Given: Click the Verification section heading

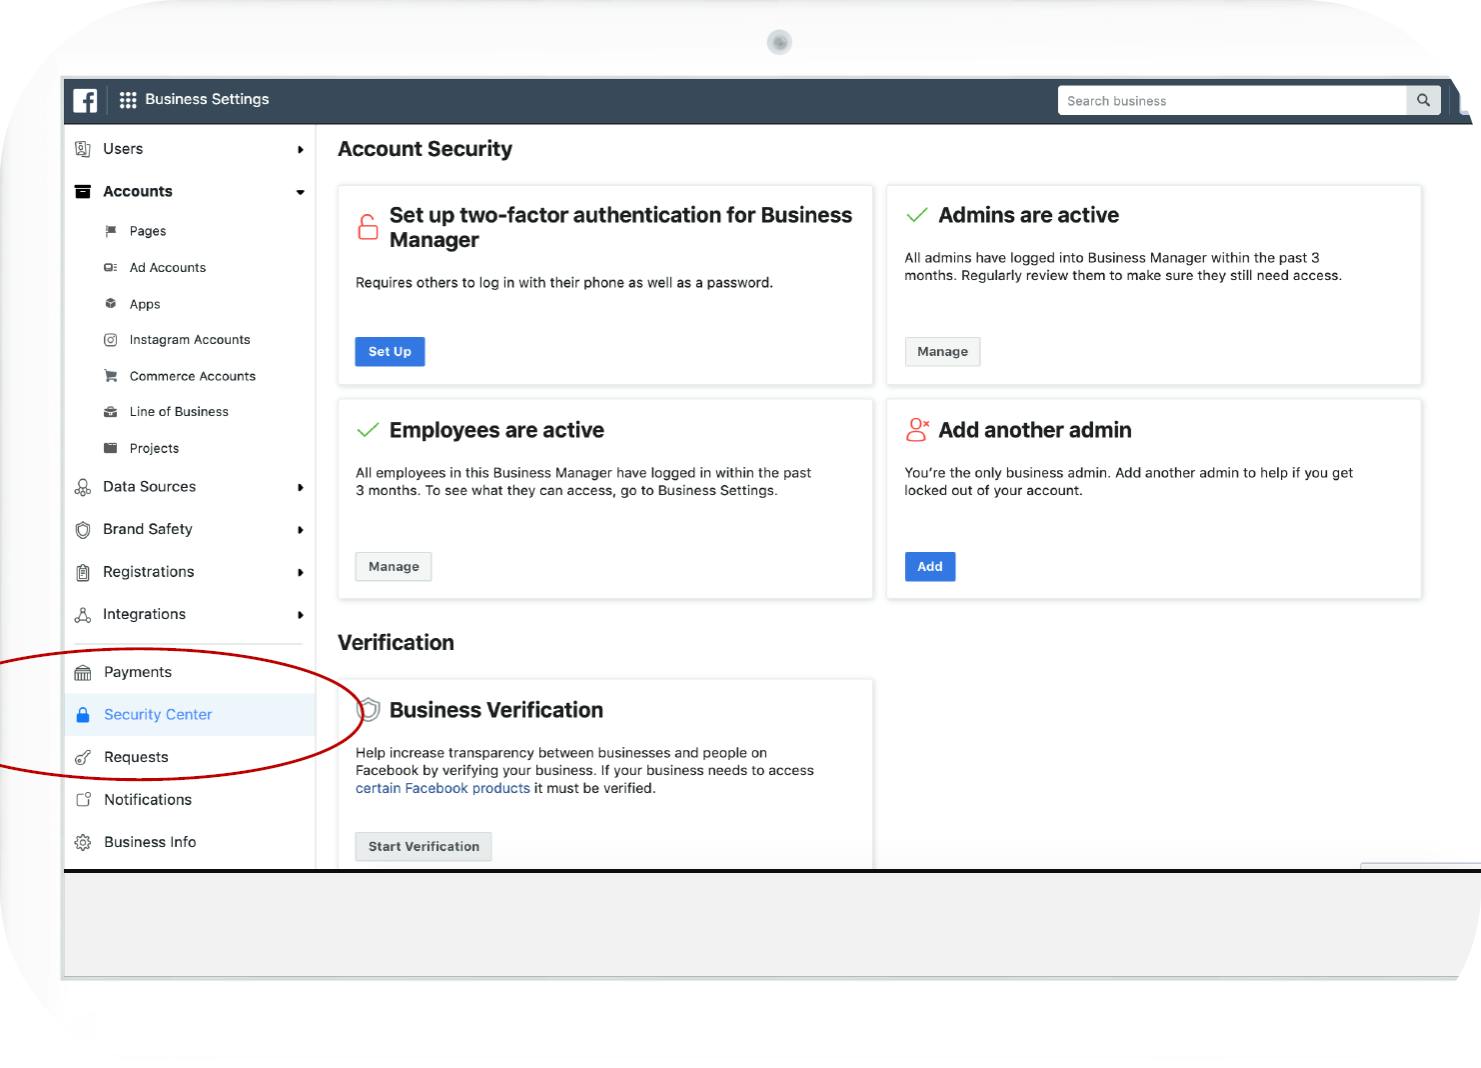Looking at the screenshot, I should point(396,643).
